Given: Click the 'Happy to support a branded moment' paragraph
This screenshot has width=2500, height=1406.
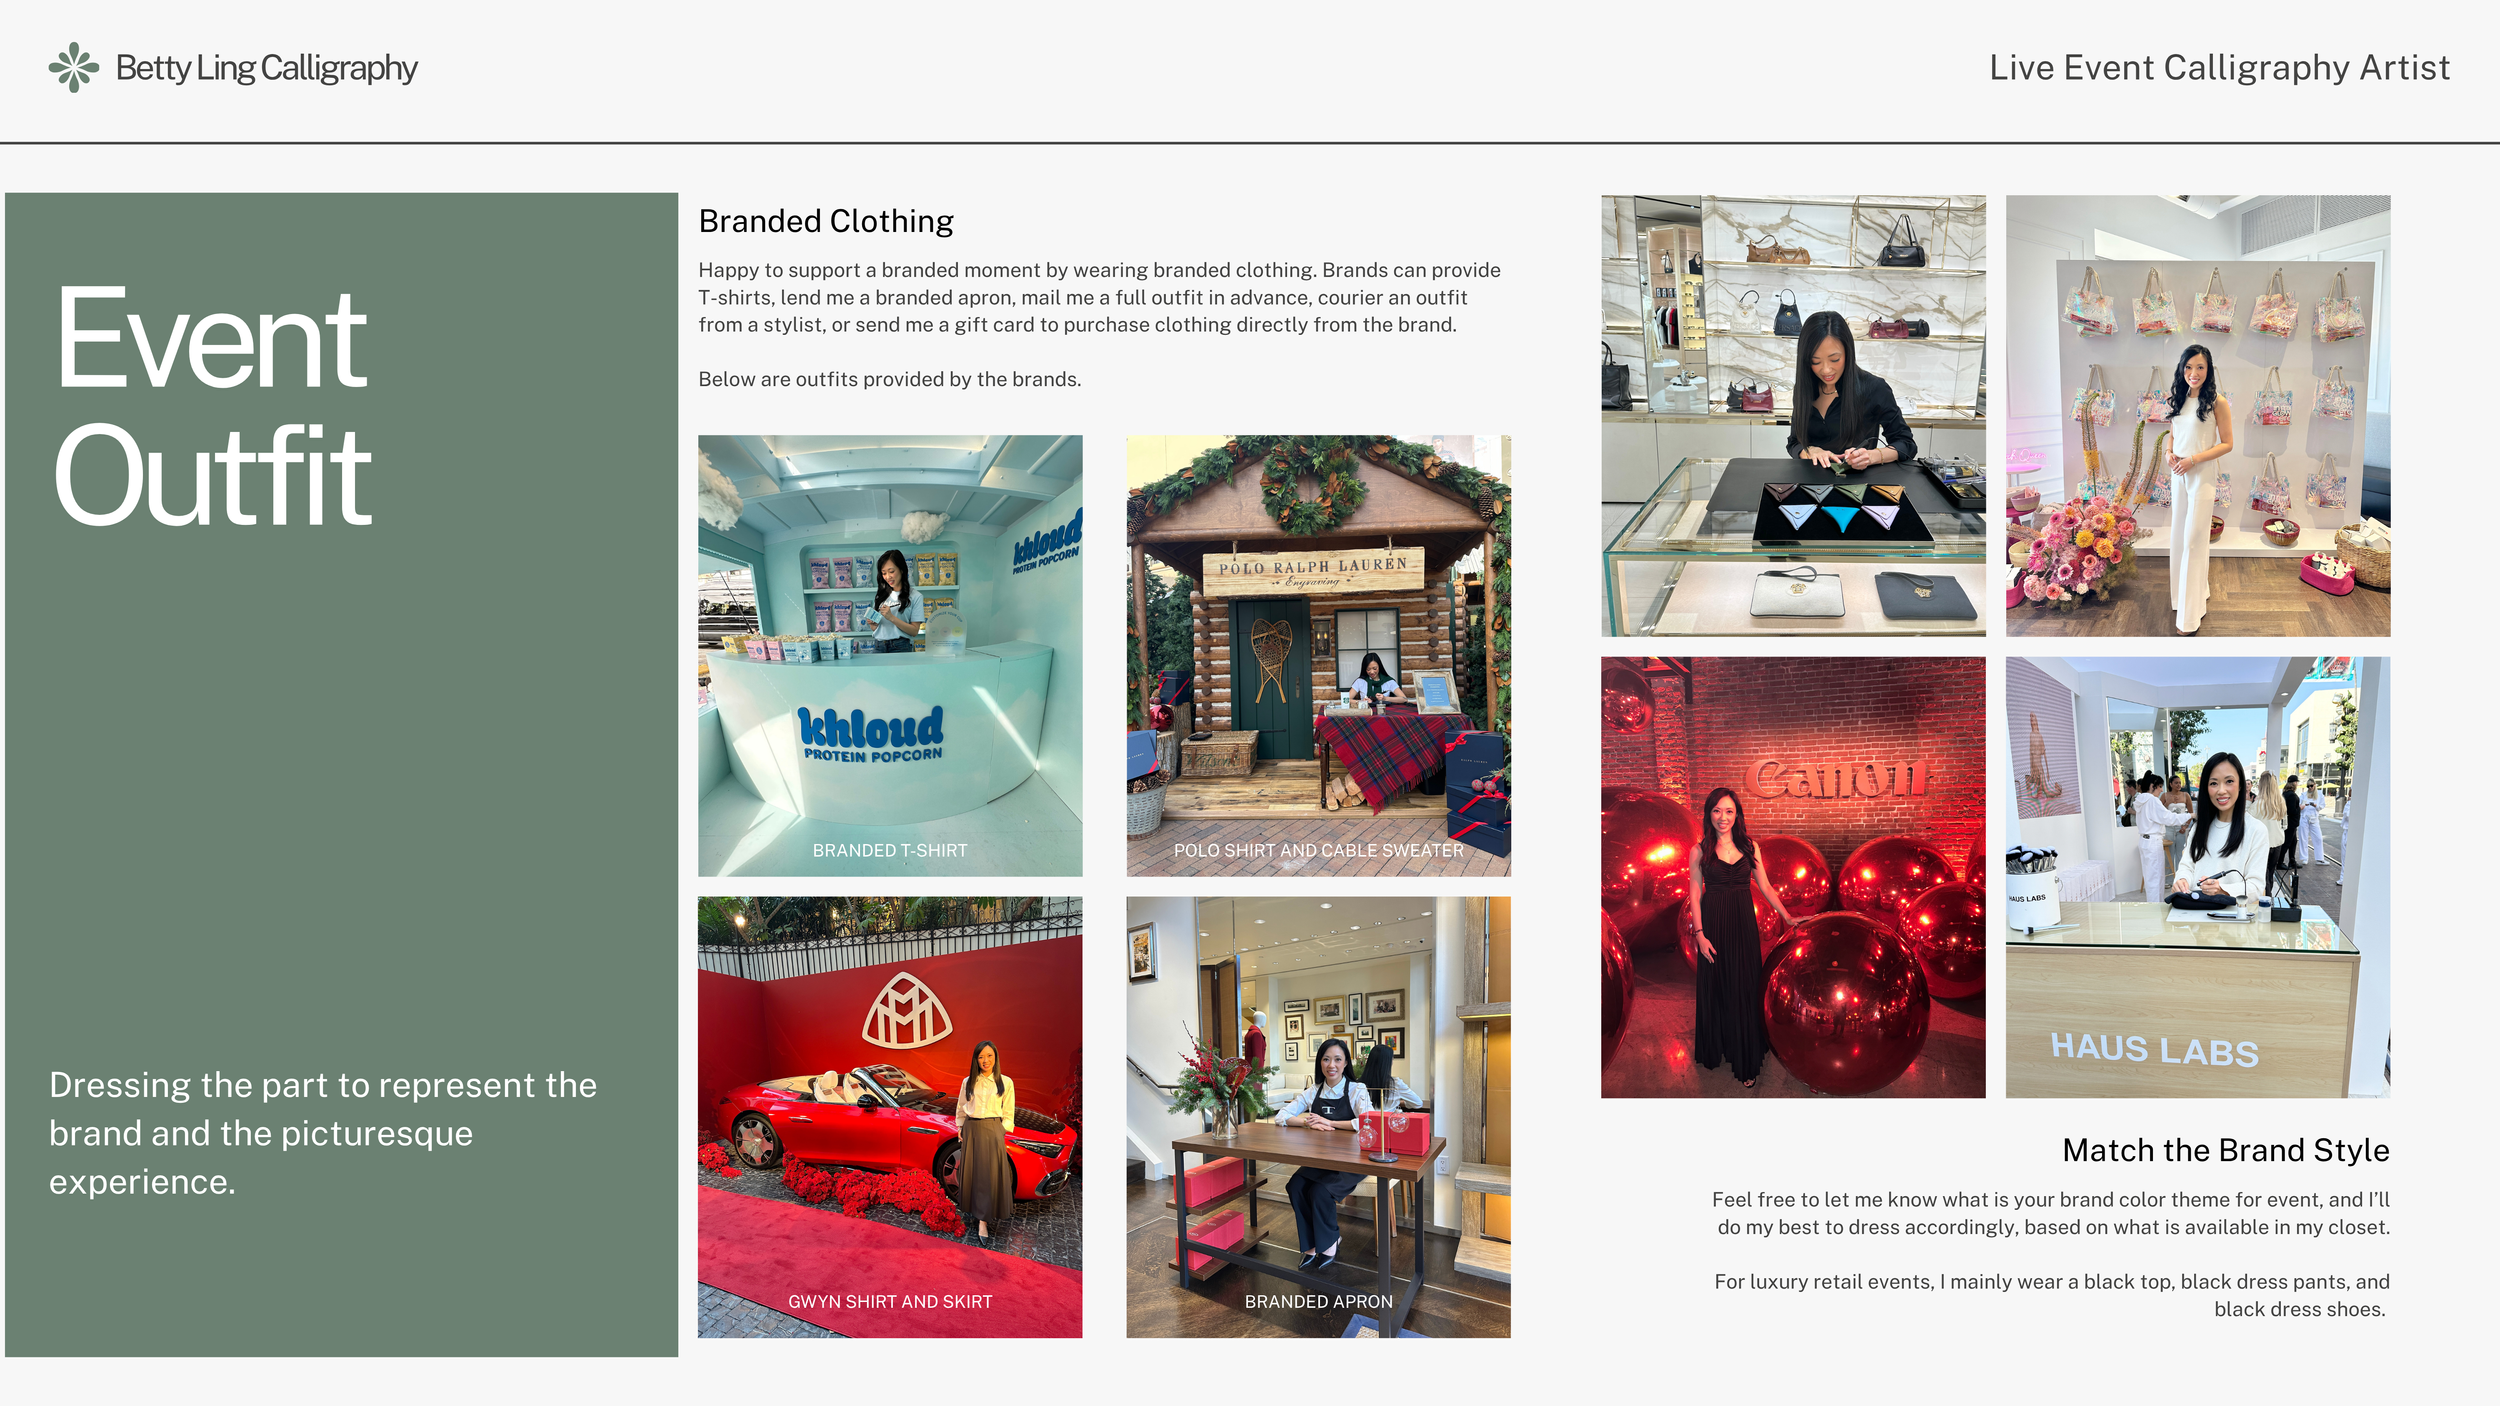Looking at the screenshot, I should [1100, 297].
